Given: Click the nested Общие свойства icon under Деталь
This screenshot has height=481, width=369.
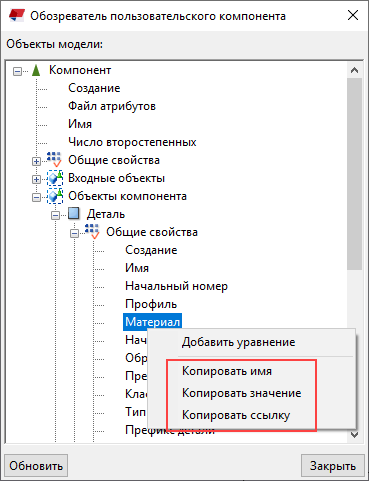Looking at the screenshot, I should (92, 231).
